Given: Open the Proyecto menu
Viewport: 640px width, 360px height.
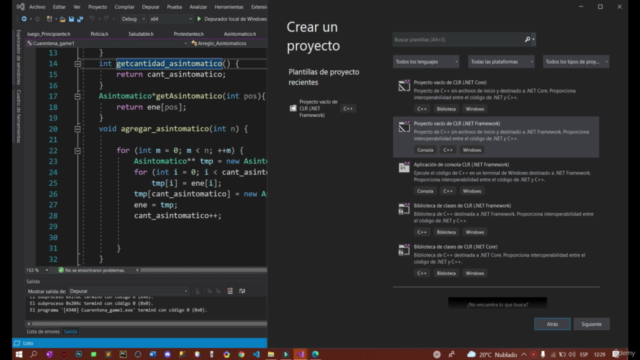Looking at the screenshot, I should pyautogui.click(x=97, y=7).
